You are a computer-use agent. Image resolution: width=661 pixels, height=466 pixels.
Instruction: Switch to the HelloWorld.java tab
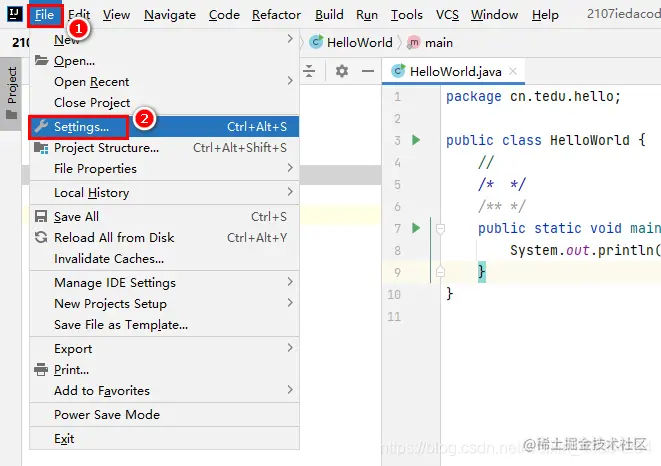454,71
